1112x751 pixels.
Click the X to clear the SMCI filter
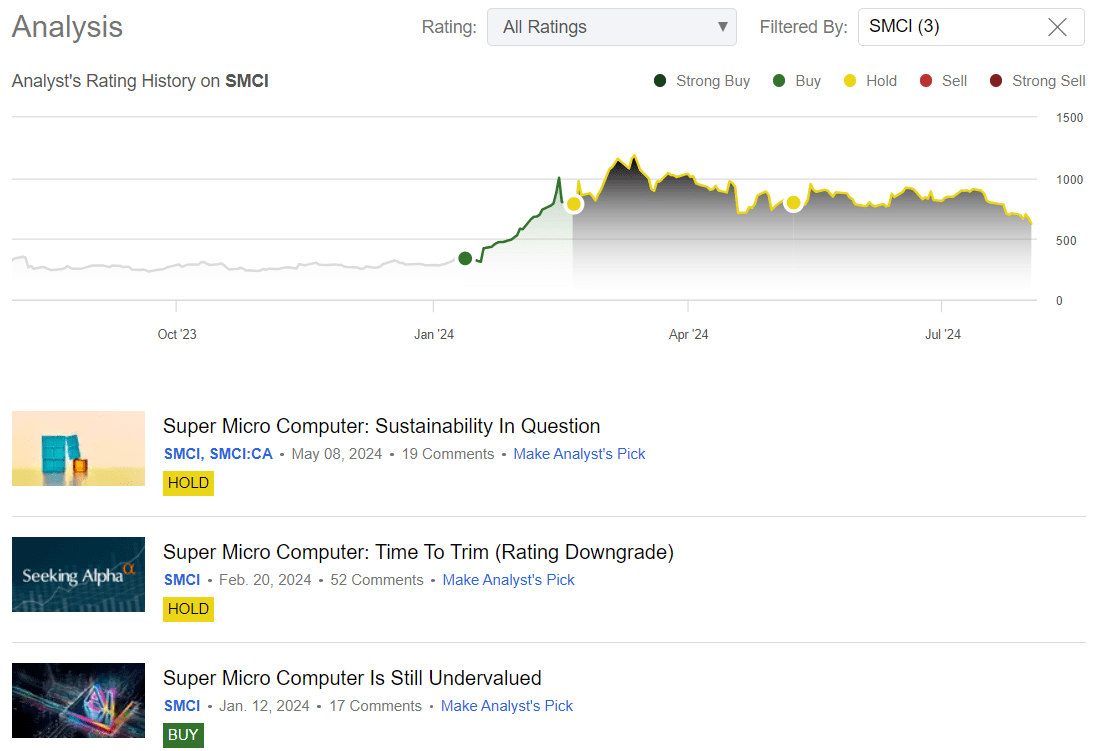click(1057, 27)
